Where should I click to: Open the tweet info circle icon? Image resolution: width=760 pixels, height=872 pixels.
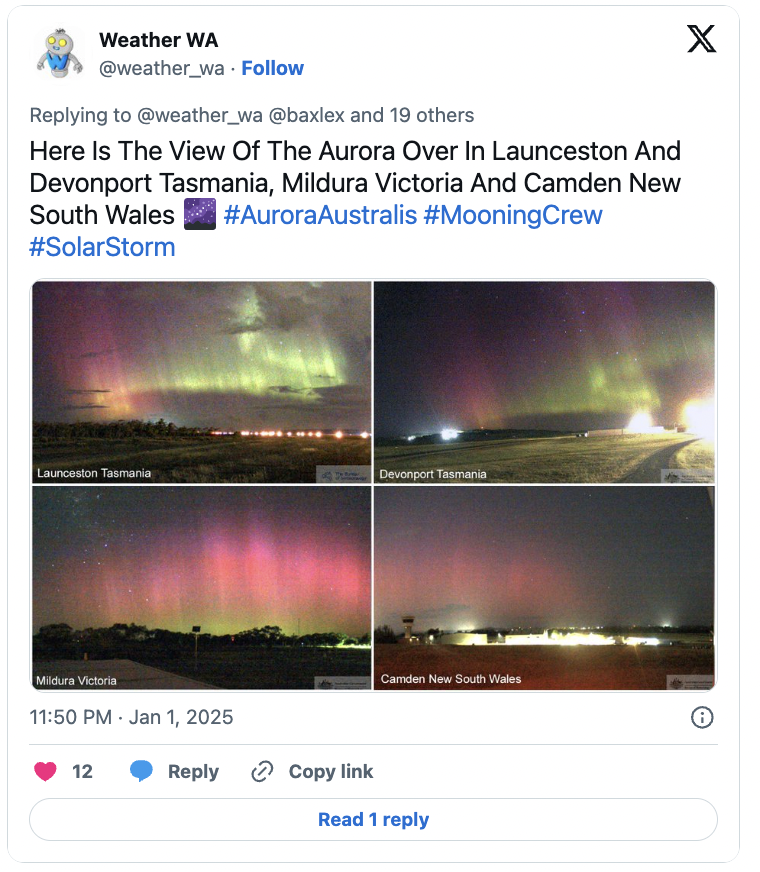(x=702, y=717)
